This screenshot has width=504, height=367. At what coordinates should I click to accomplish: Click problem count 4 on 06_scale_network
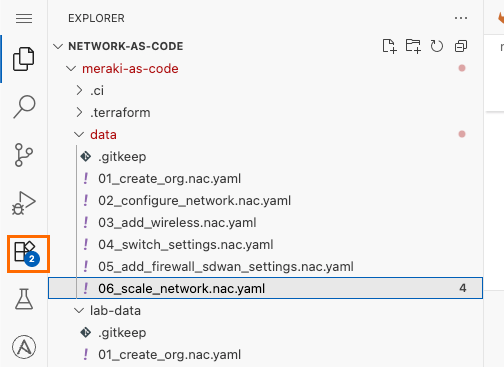(x=463, y=288)
